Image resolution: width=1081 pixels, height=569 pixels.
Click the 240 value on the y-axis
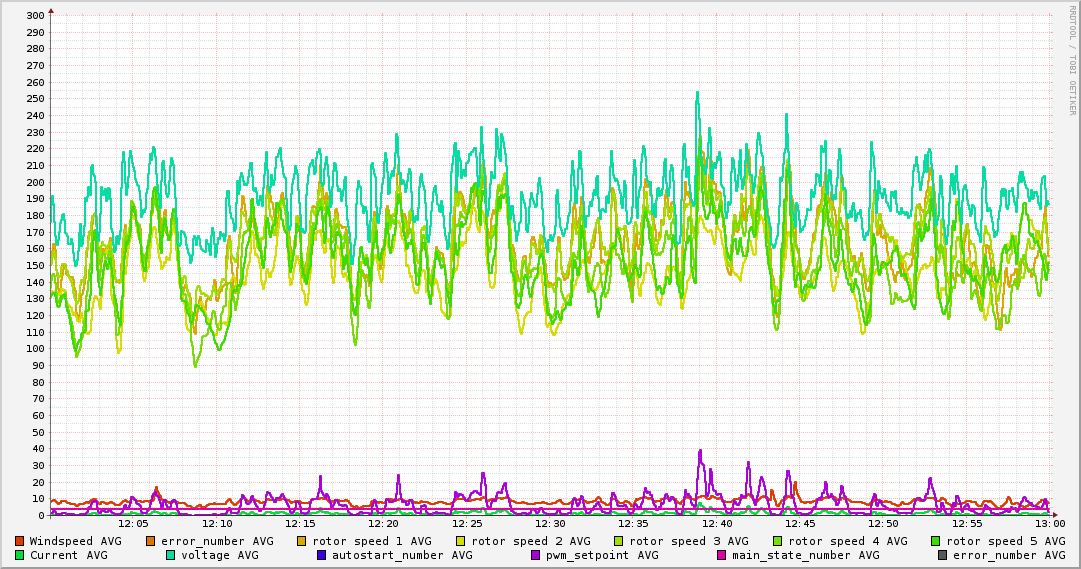[x=36, y=116]
